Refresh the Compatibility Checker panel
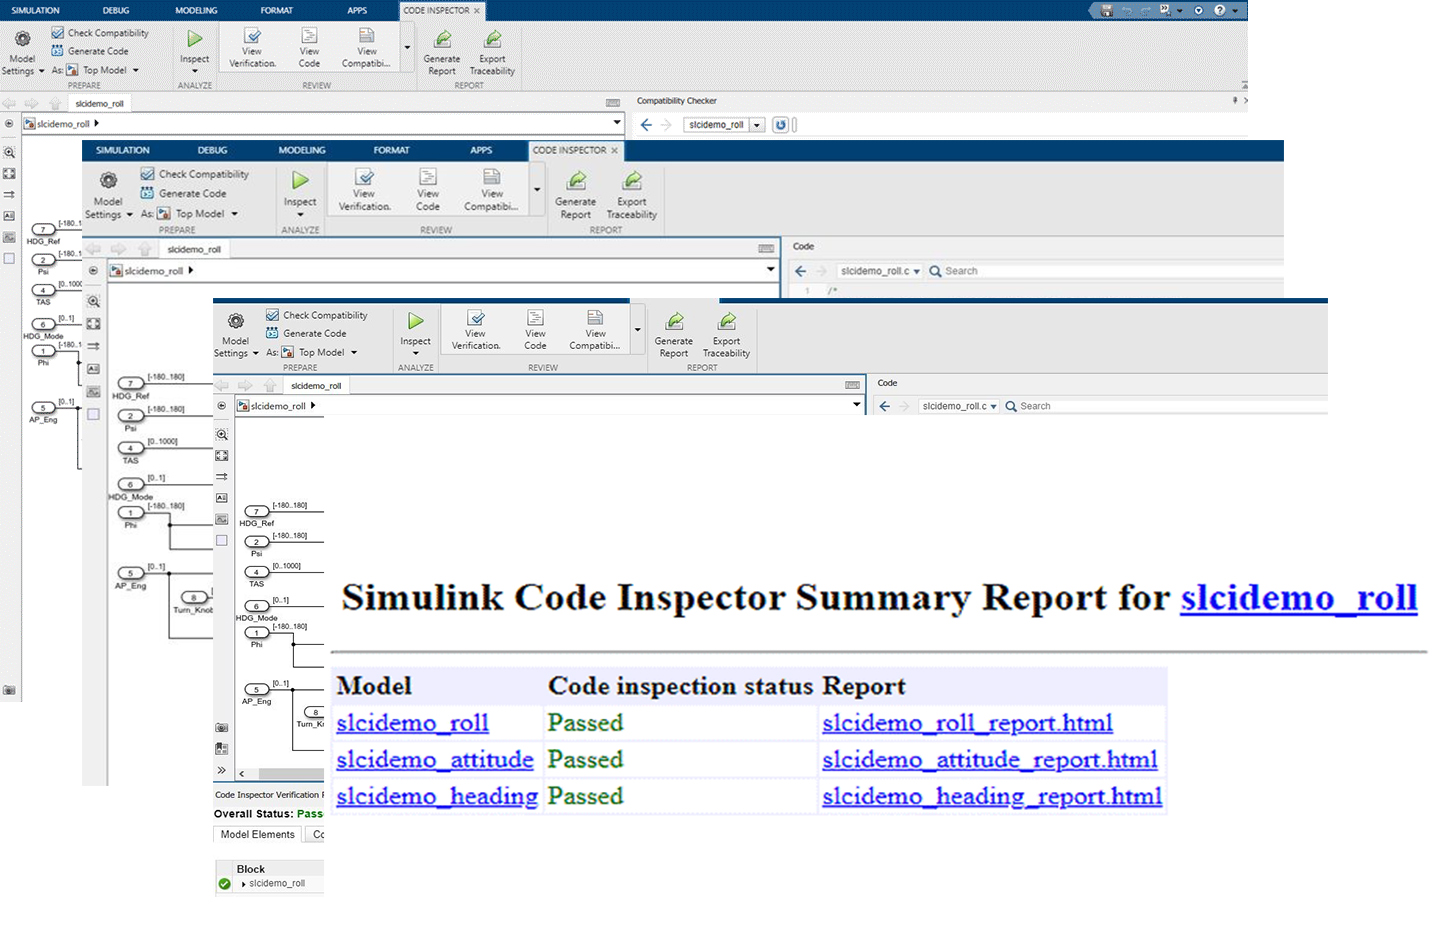Screen dimensions: 1435x952 coord(781,125)
